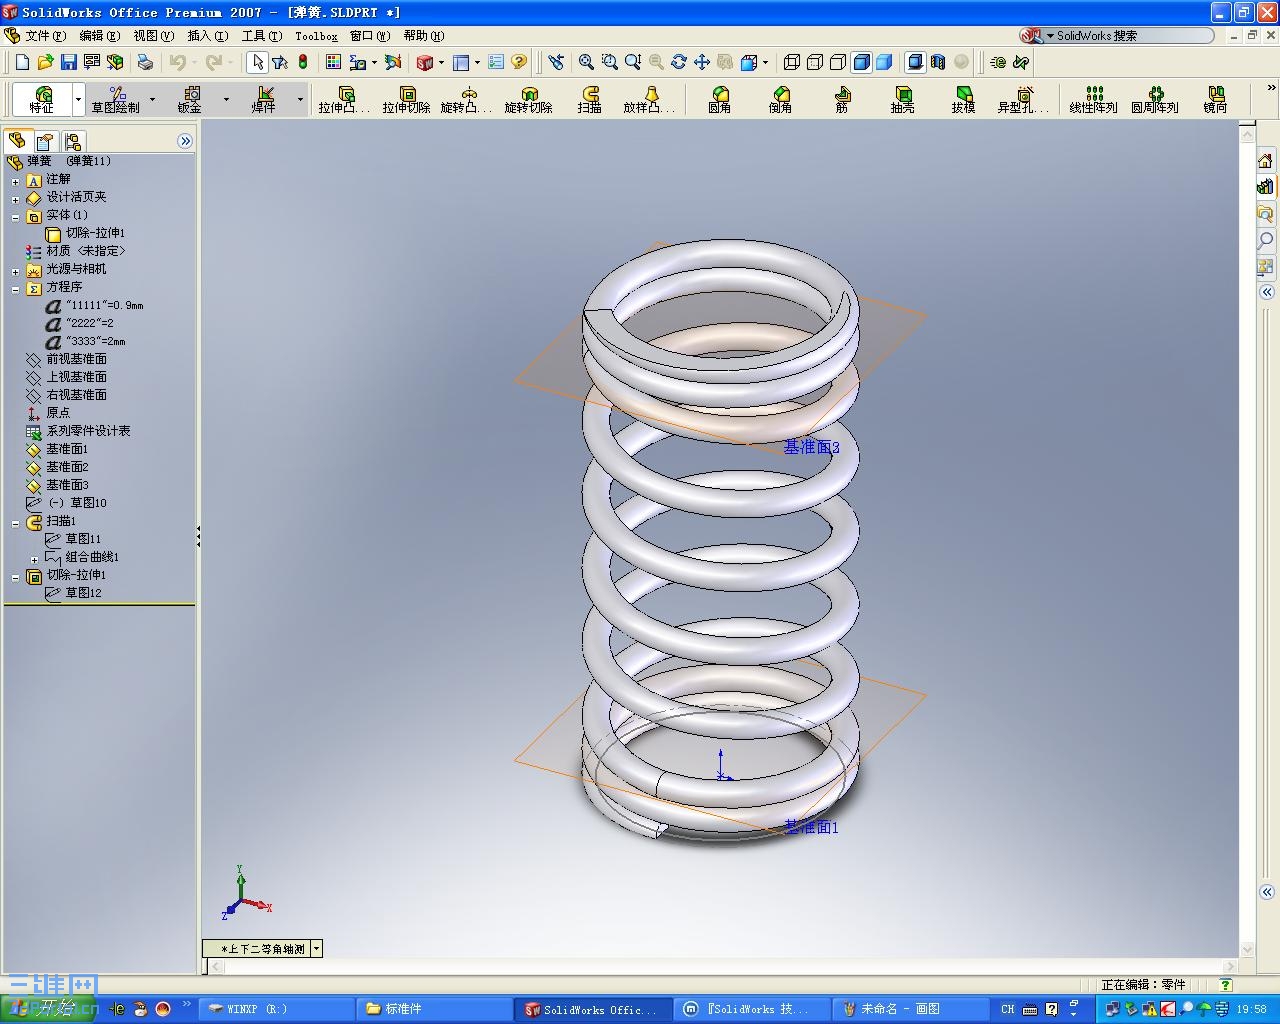Click the Rotate View icon

pos(679,62)
